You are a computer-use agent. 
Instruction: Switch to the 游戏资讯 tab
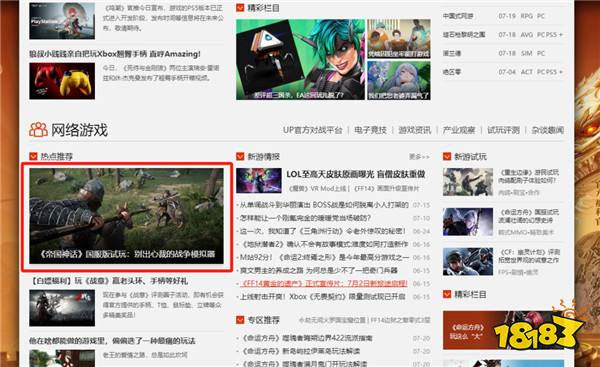click(415, 130)
